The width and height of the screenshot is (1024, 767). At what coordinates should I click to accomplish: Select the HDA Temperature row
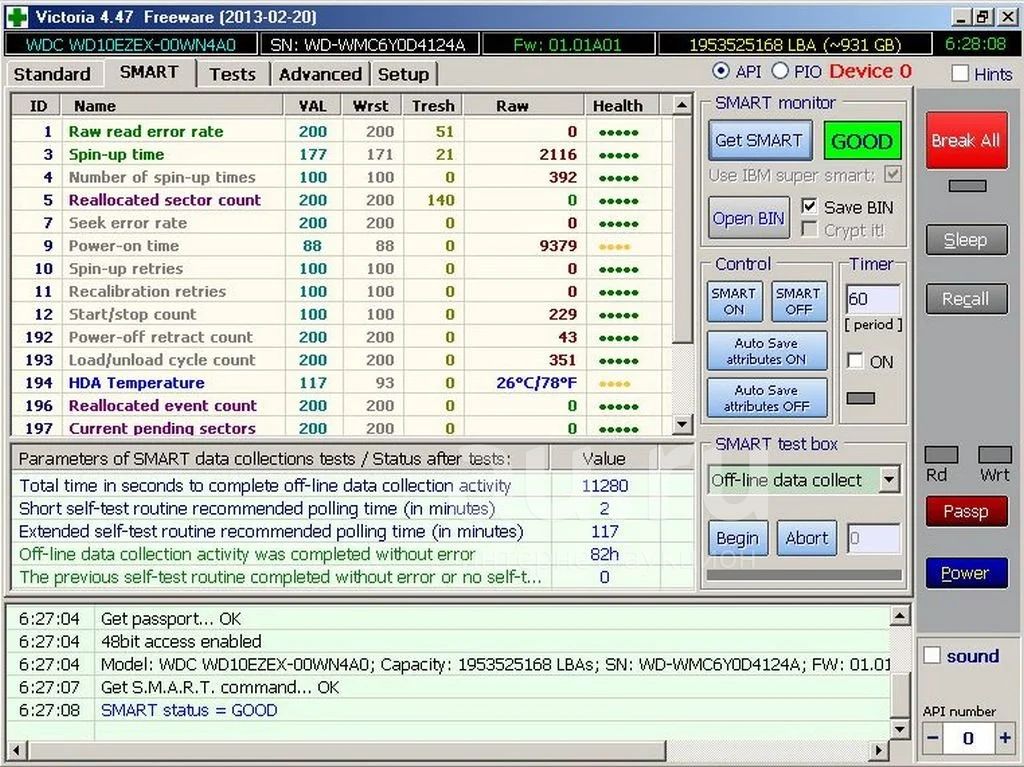(x=342, y=383)
